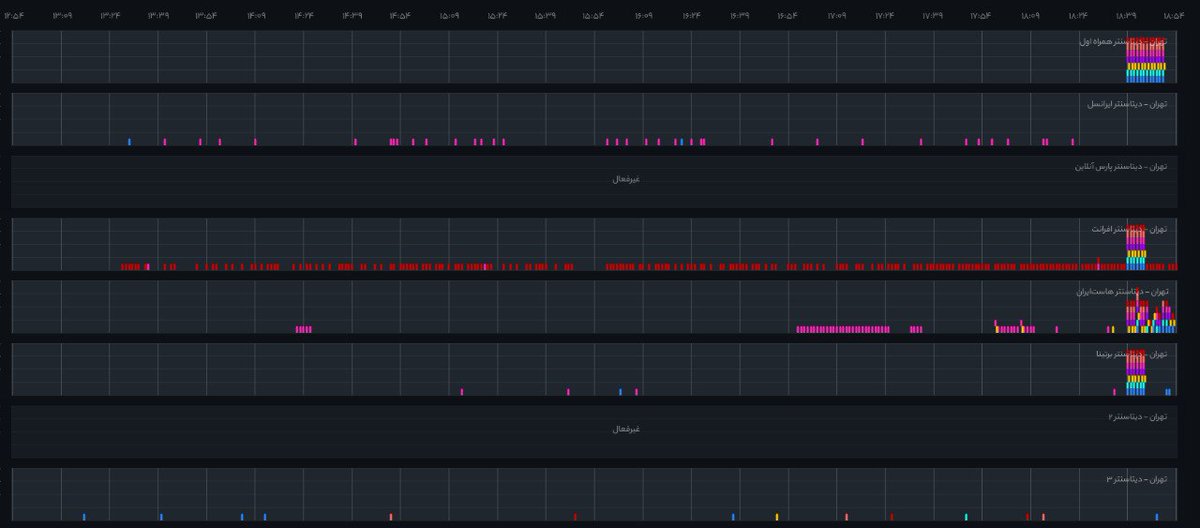Click the 18:54 time axis label
The image size is (1200, 528).
click(1174, 16)
